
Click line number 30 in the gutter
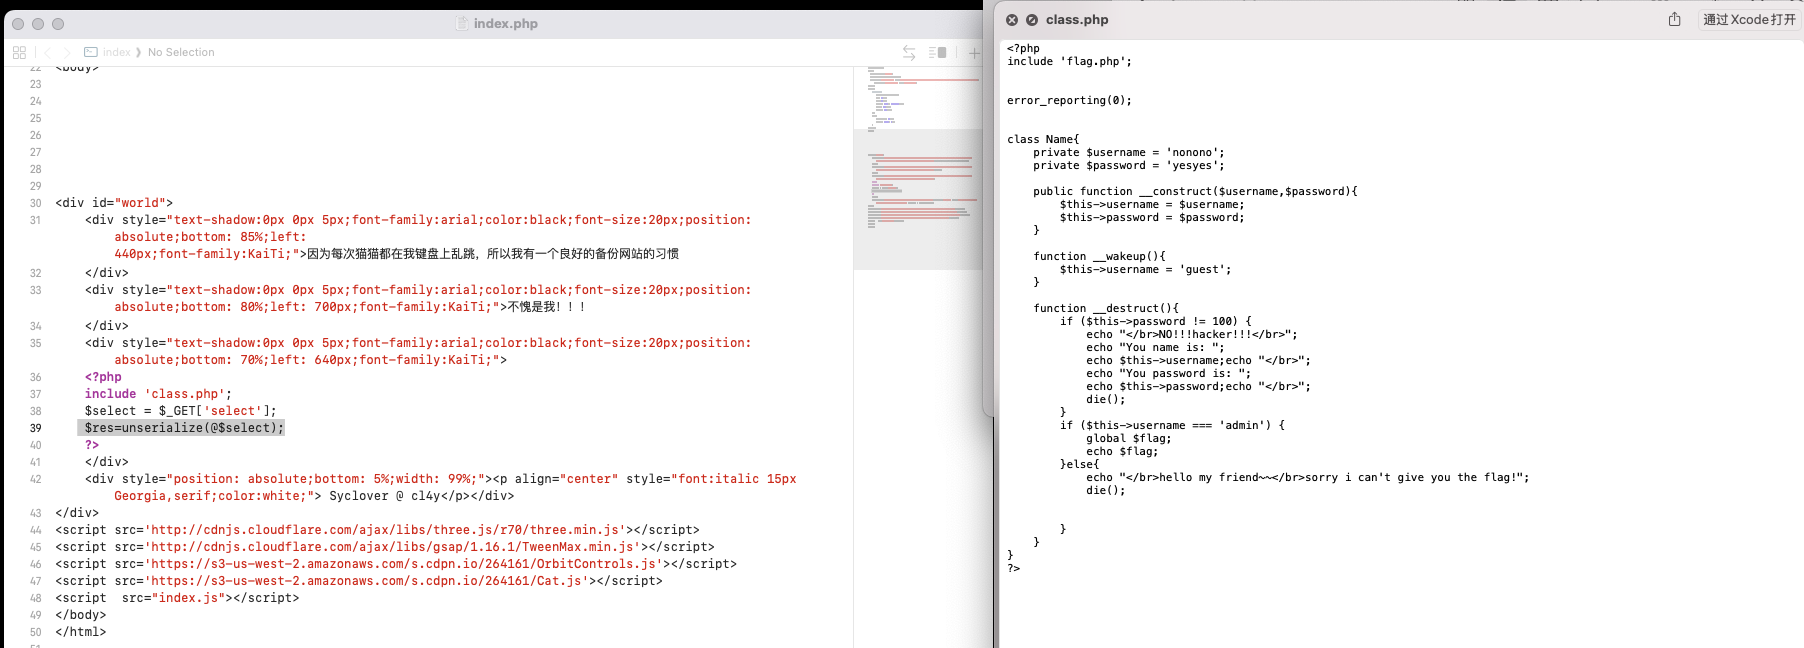pos(35,203)
